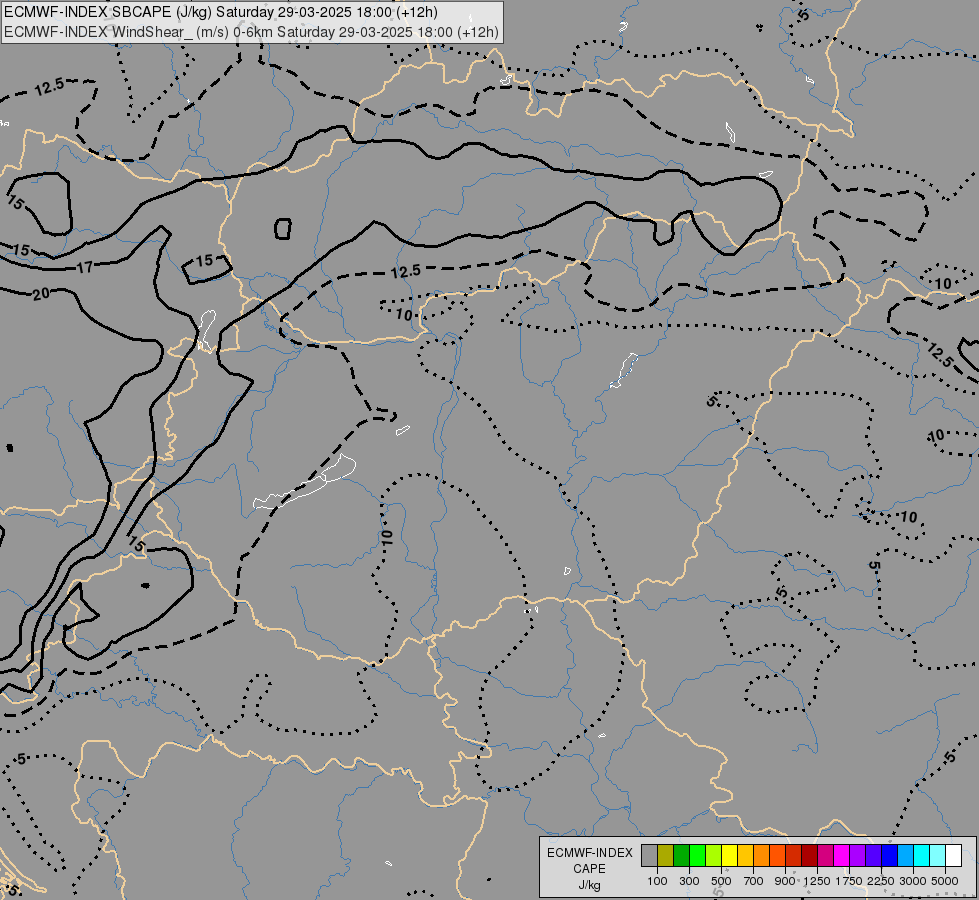Click the 2250 tick label on the legend
Image resolution: width=979 pixels, height=900 pixels.
(881, 881)
